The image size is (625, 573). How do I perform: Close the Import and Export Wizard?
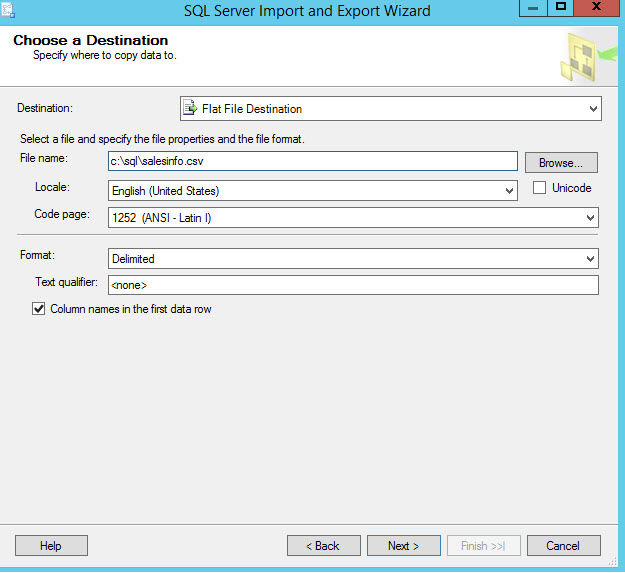click(x=597, y=8)
